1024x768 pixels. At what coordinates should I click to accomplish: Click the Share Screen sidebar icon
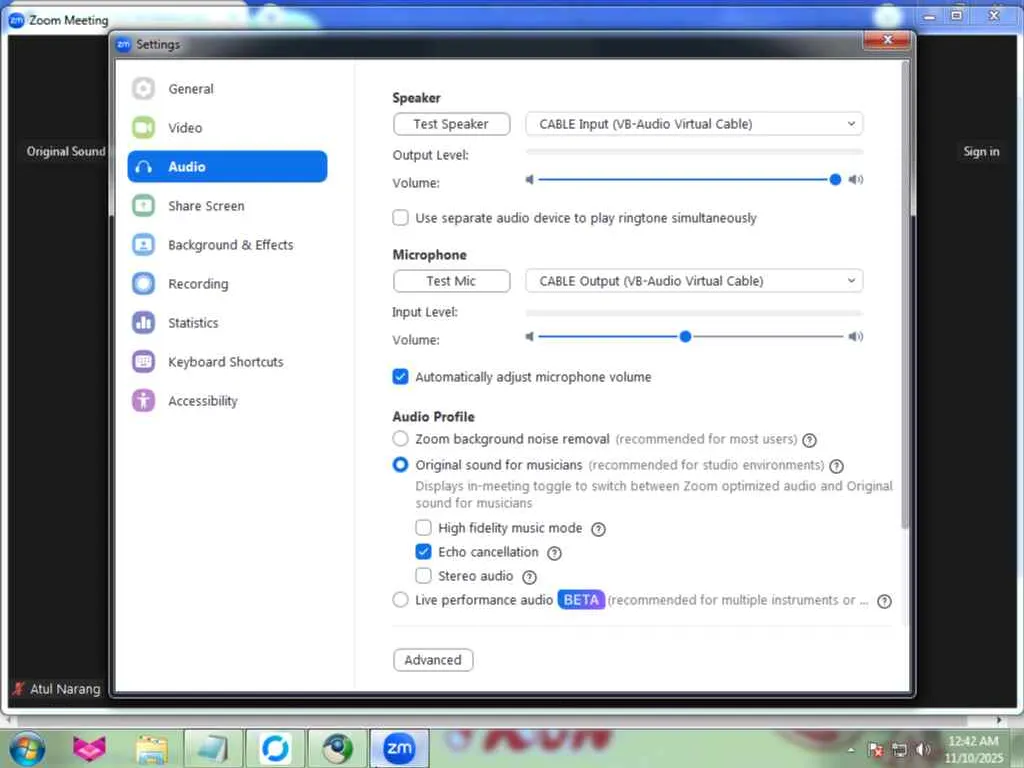(x=144, y=206)
